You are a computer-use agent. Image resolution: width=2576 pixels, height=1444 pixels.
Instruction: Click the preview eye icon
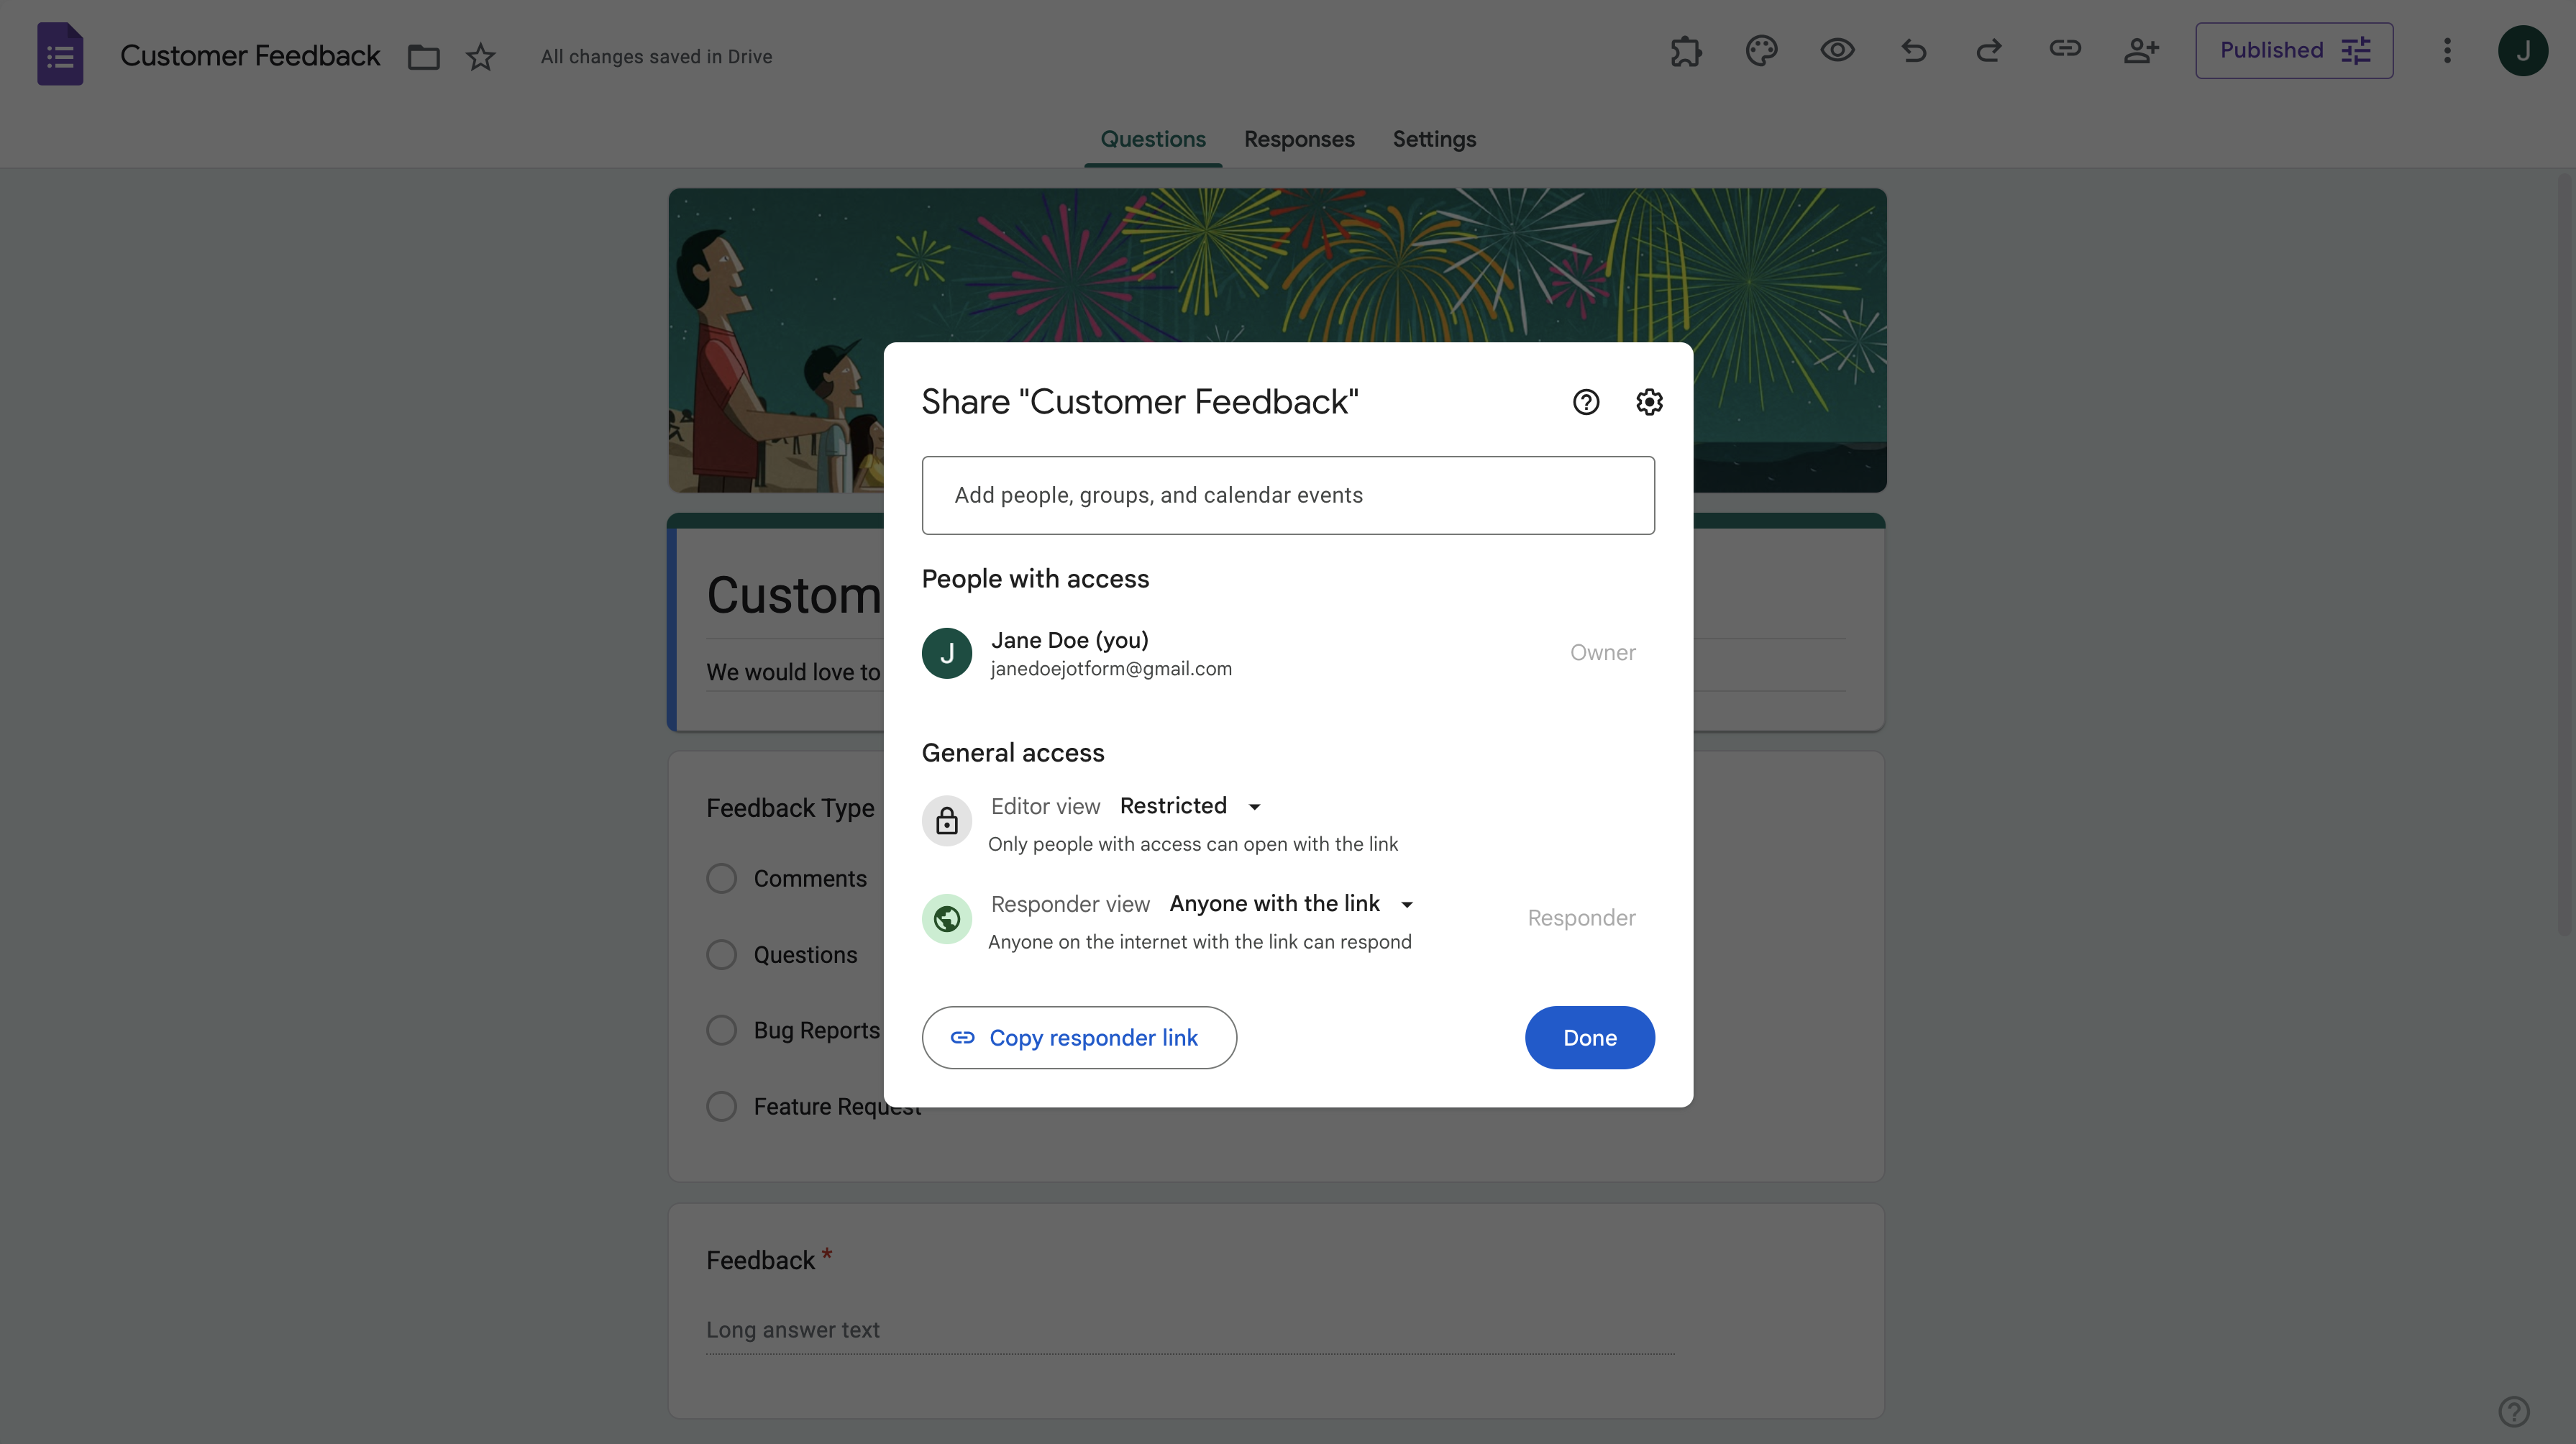pos(1837,51)
